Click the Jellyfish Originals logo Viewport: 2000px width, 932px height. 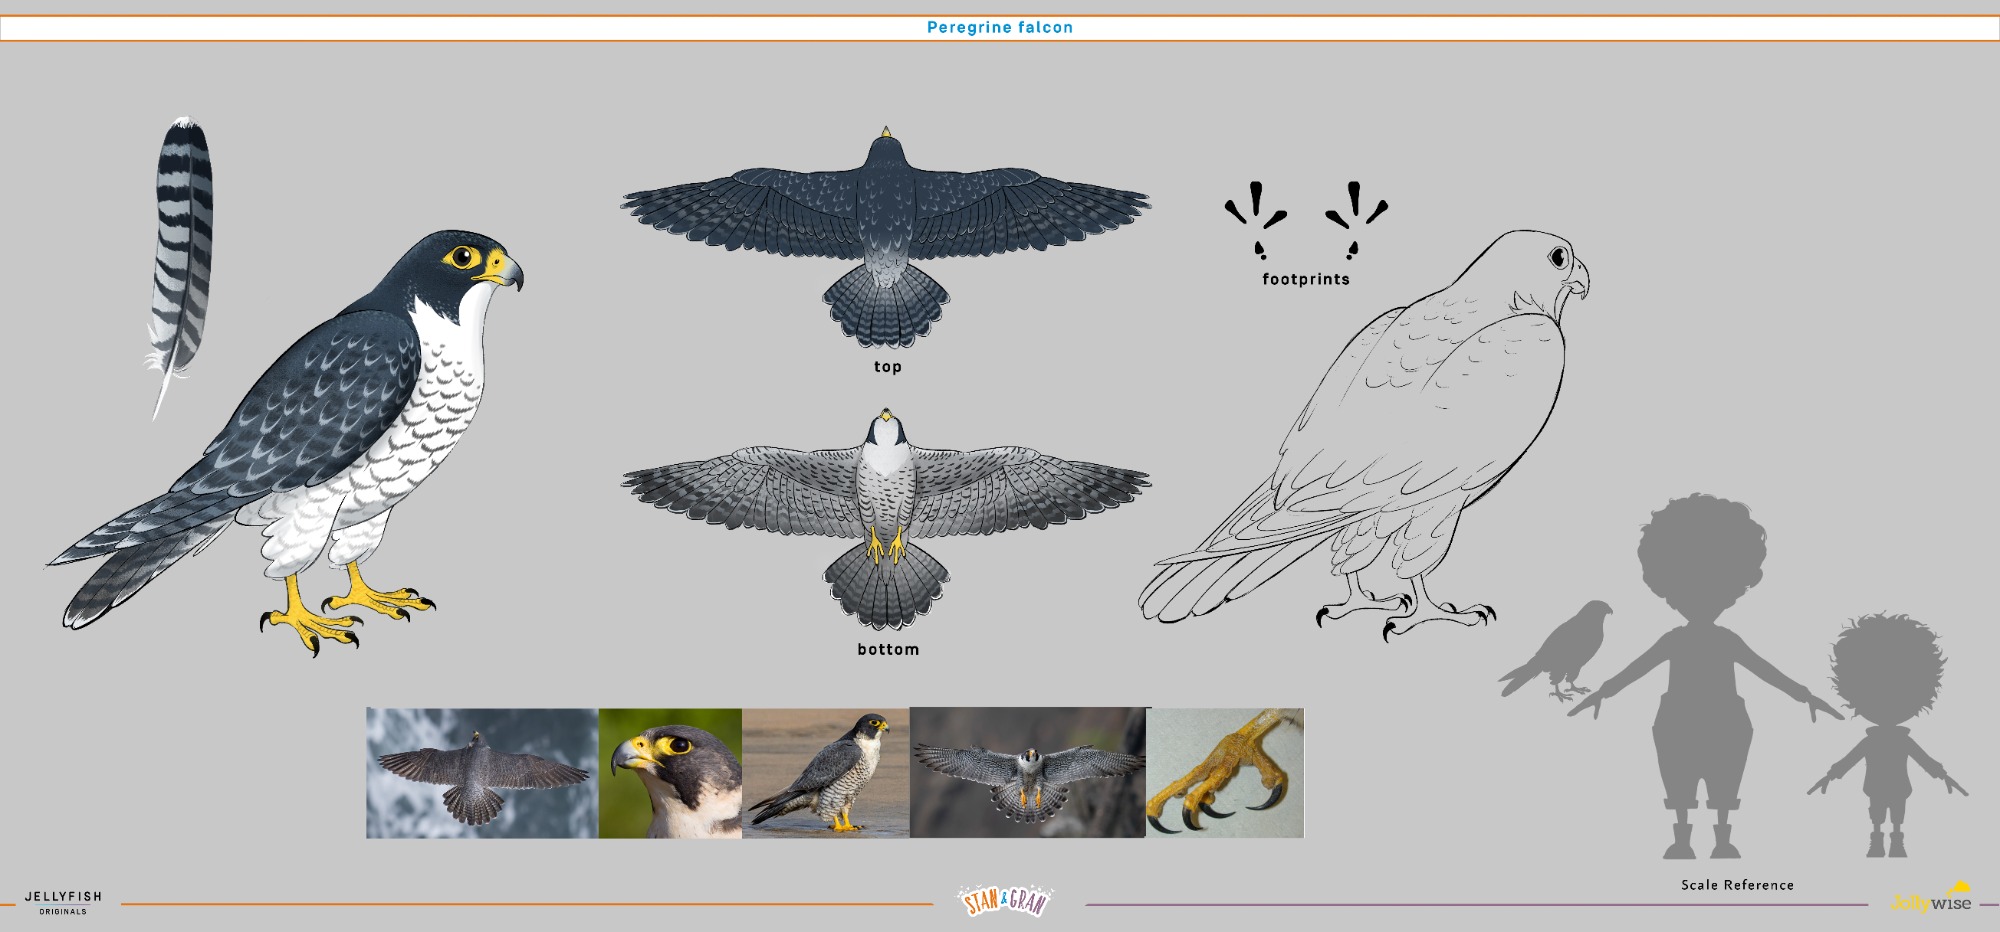click(63, 902)
